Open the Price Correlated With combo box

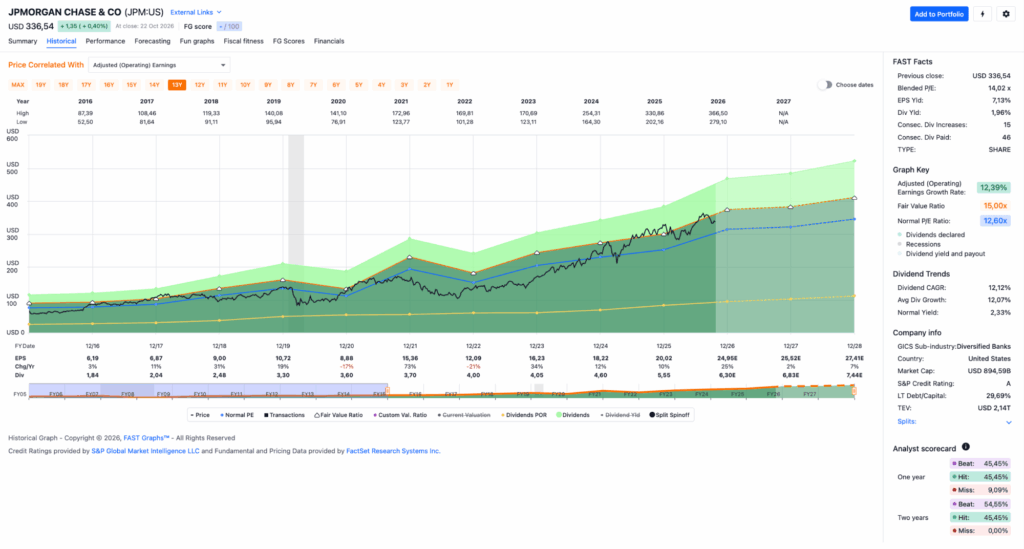pyautogui.click(x=159, y=65)
